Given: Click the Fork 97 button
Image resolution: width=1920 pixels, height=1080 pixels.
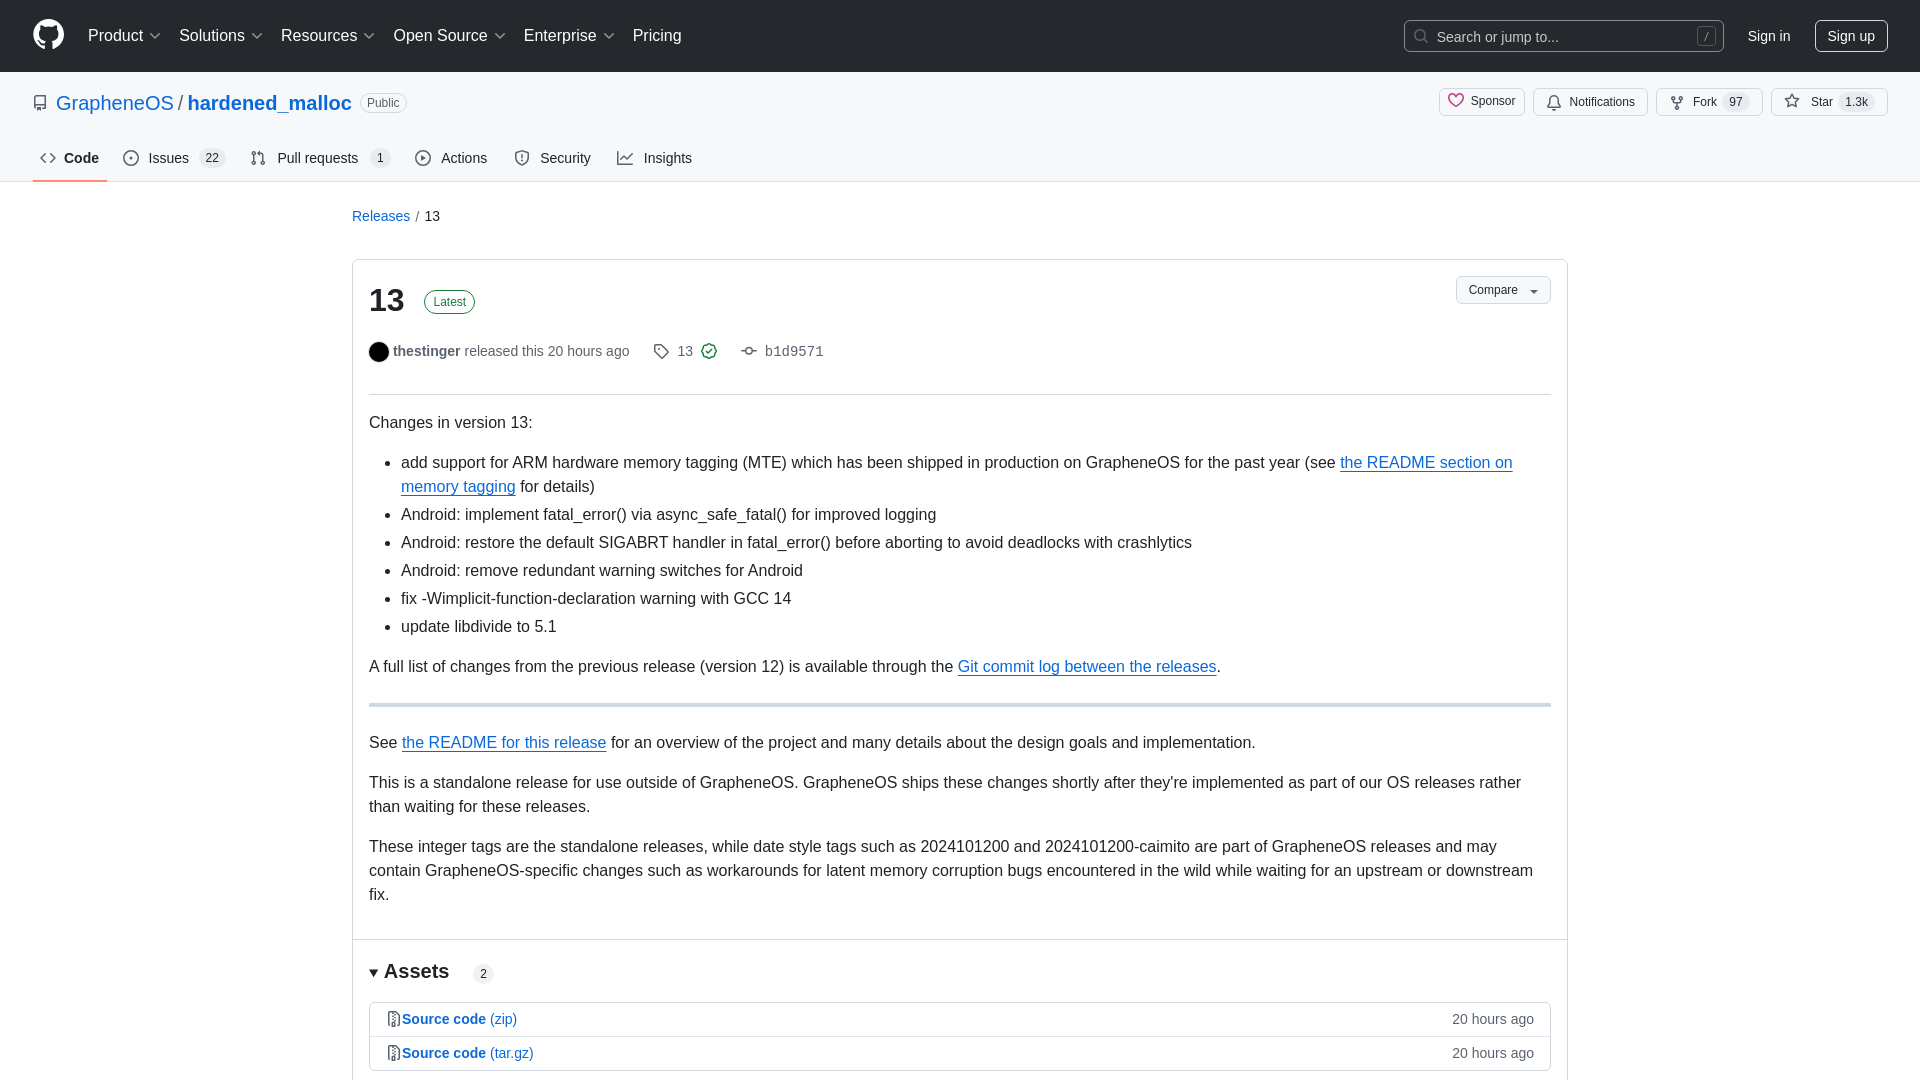Looking at the screenshot, I should point(1709,102).
